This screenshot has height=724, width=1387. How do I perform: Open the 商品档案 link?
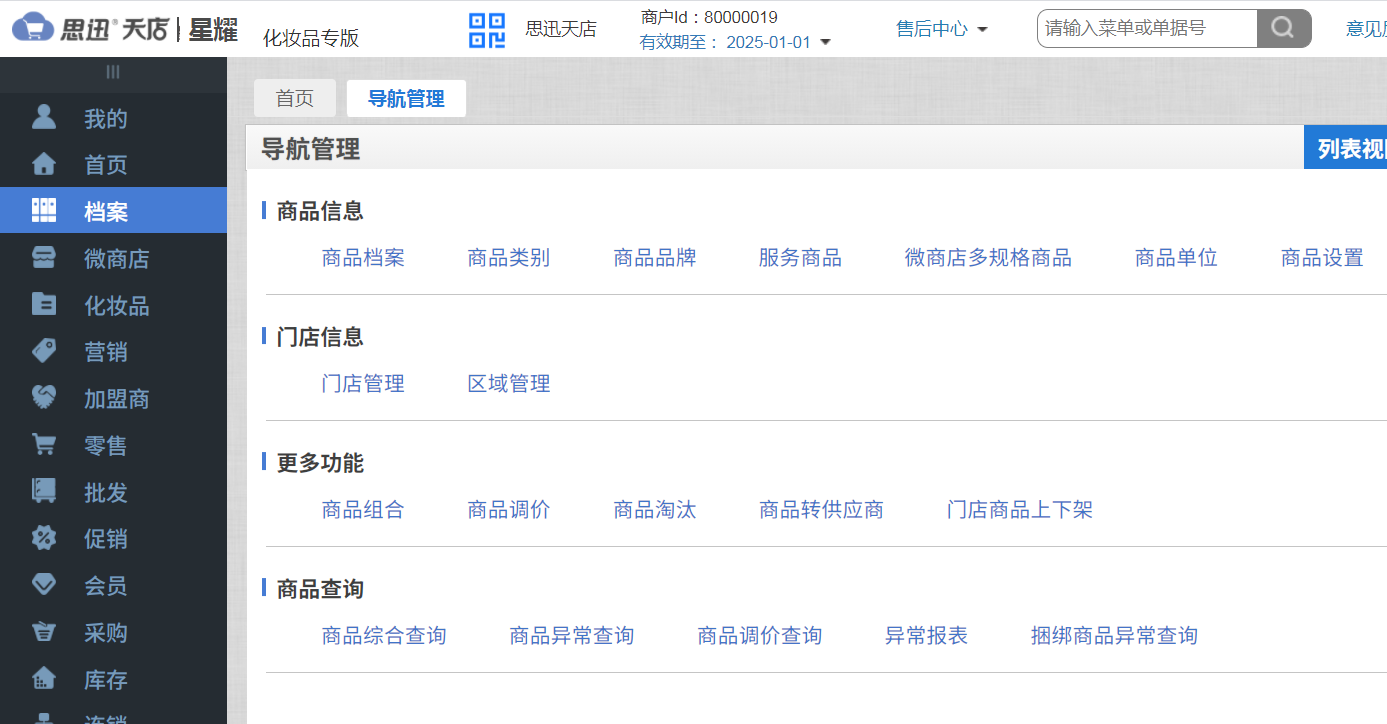click(362, 257)
